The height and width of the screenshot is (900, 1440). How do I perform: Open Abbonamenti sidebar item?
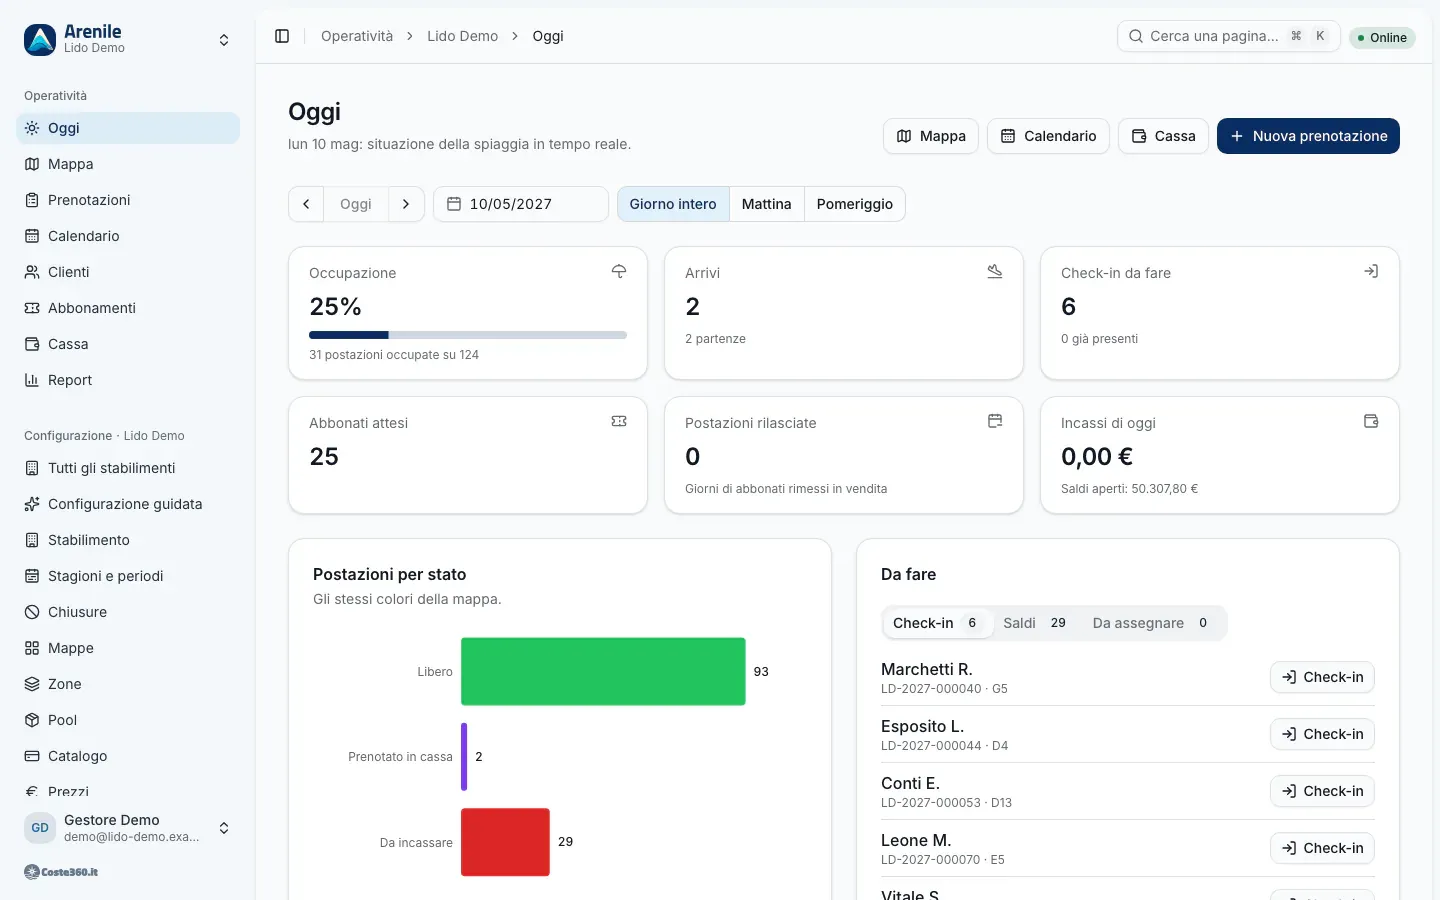tap(128, 308)
